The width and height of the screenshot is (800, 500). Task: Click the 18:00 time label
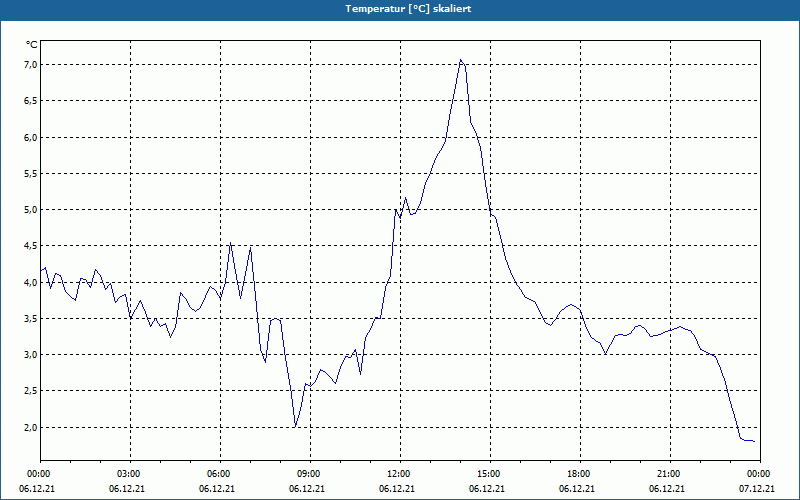[x=580, y=474]
